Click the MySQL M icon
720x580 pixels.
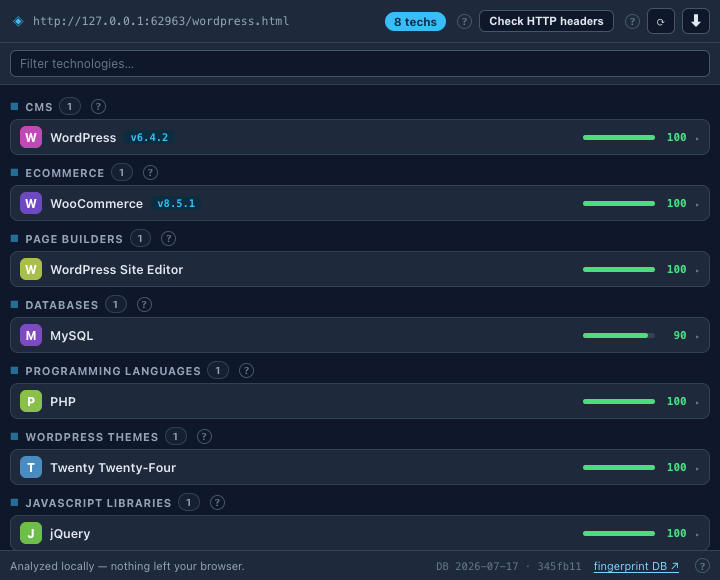click(x=31, y=335)
